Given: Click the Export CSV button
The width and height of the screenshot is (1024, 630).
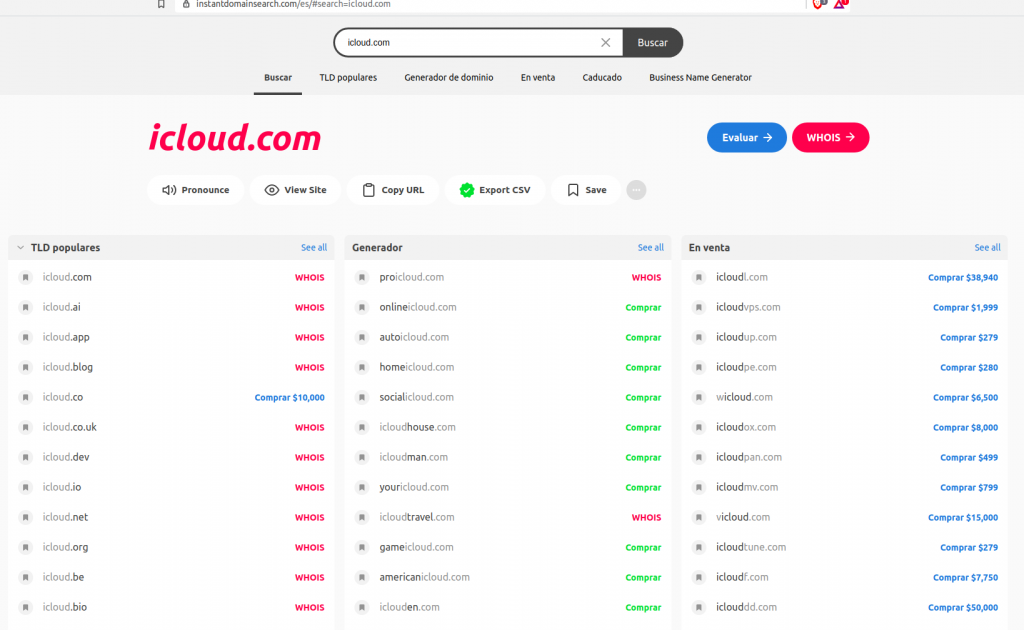Looking at the screenshot, I should click(x=495, y=190).
